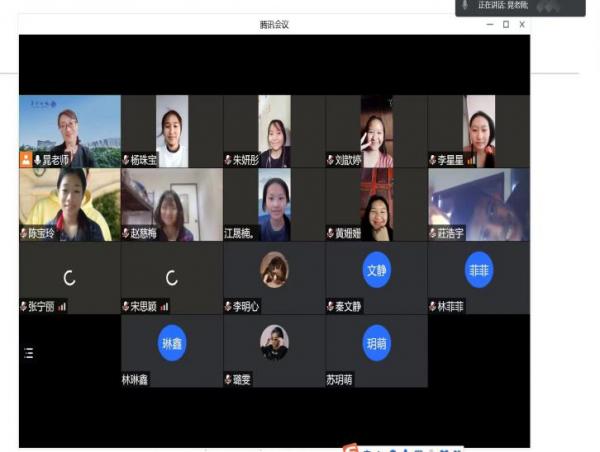Click the 文静 blue avatar circle
Image resolution: width=600 pixels, height=452 pixels.
point(376,270)
